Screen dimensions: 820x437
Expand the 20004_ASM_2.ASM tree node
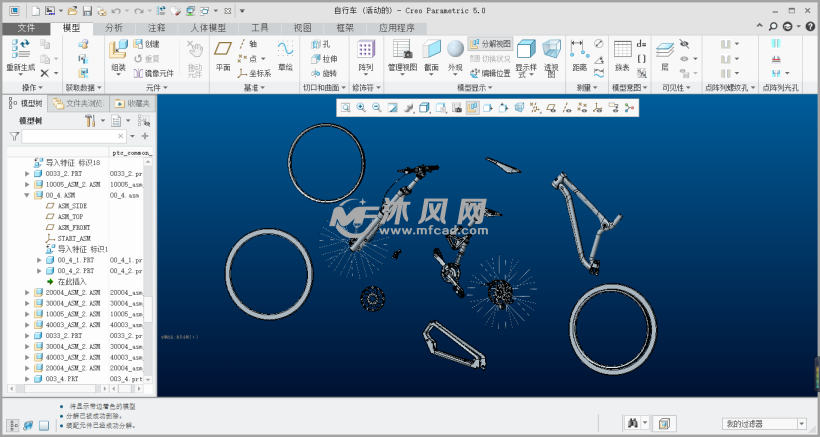coord(27,292)
